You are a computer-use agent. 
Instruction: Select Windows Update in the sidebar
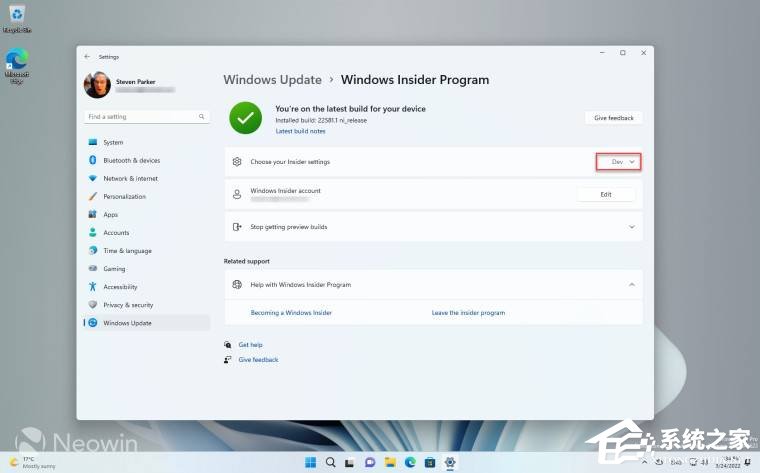[x=147, y=323]
